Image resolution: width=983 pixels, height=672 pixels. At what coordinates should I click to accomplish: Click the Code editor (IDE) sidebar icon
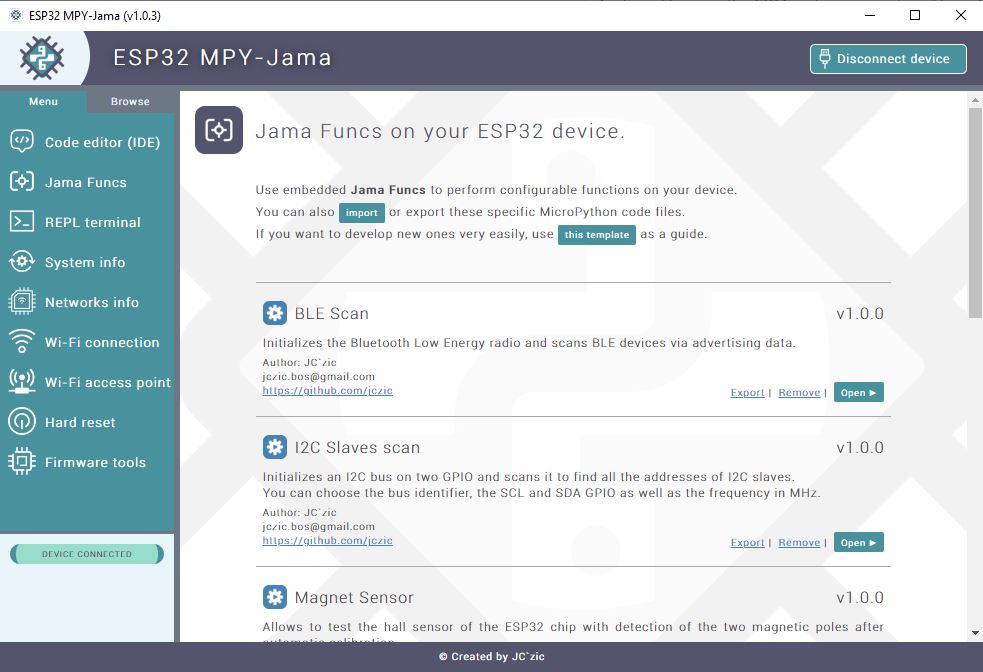(x=22, y=142)
